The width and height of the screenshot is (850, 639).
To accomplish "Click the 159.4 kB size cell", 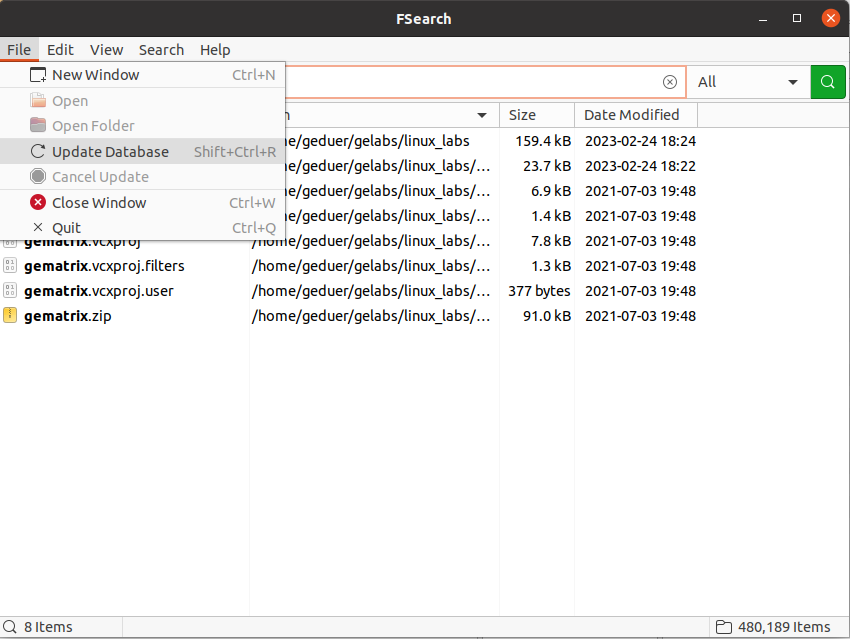I will click(543, 141).
